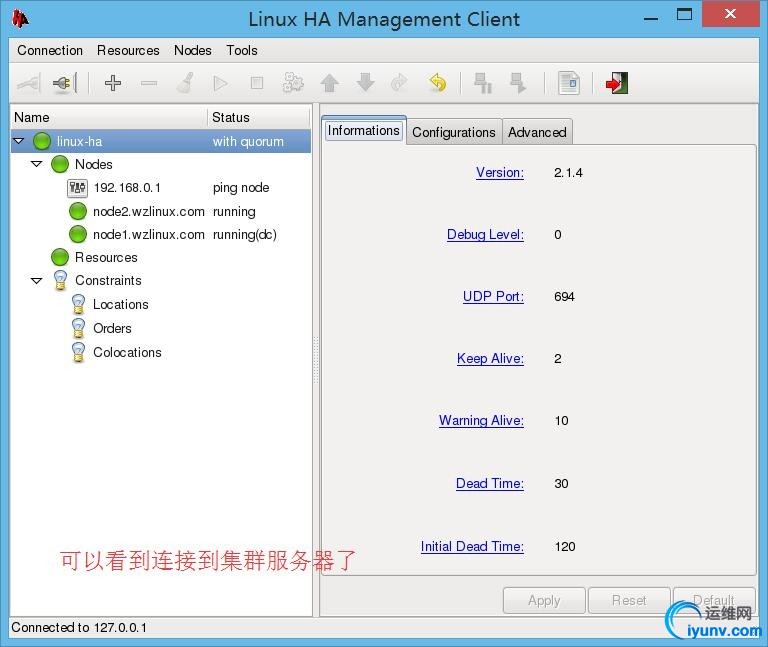
Task: Maximize the Linux HA Management Client window
Action: point(684,14)
